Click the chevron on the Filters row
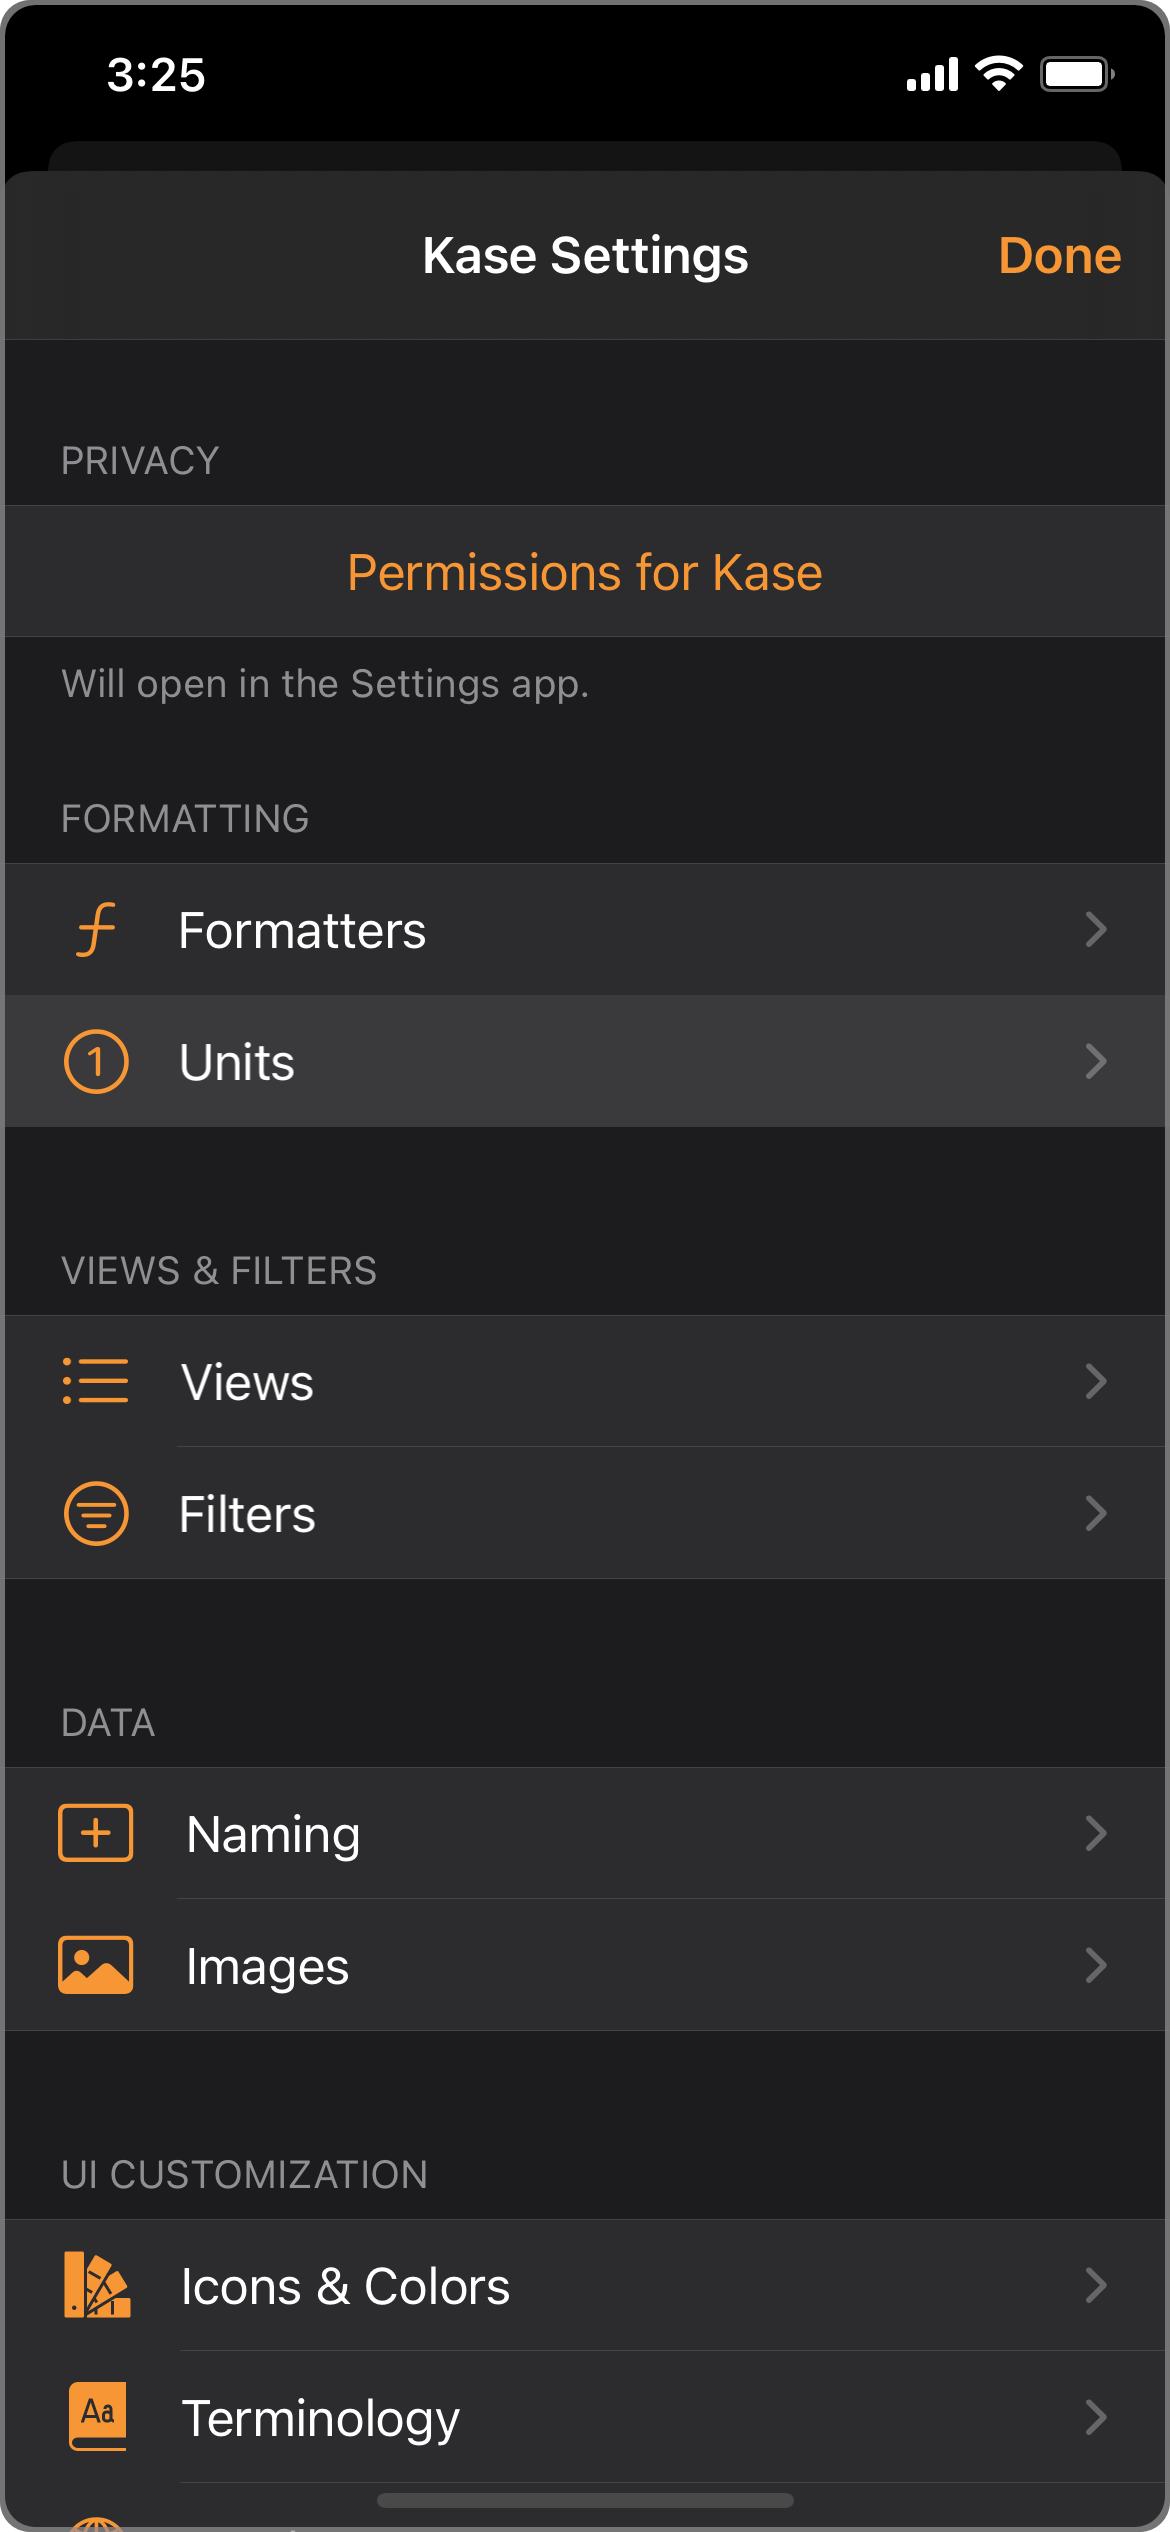The width and height of the screenshot is (1170, 2532). click(1096, 1513)
